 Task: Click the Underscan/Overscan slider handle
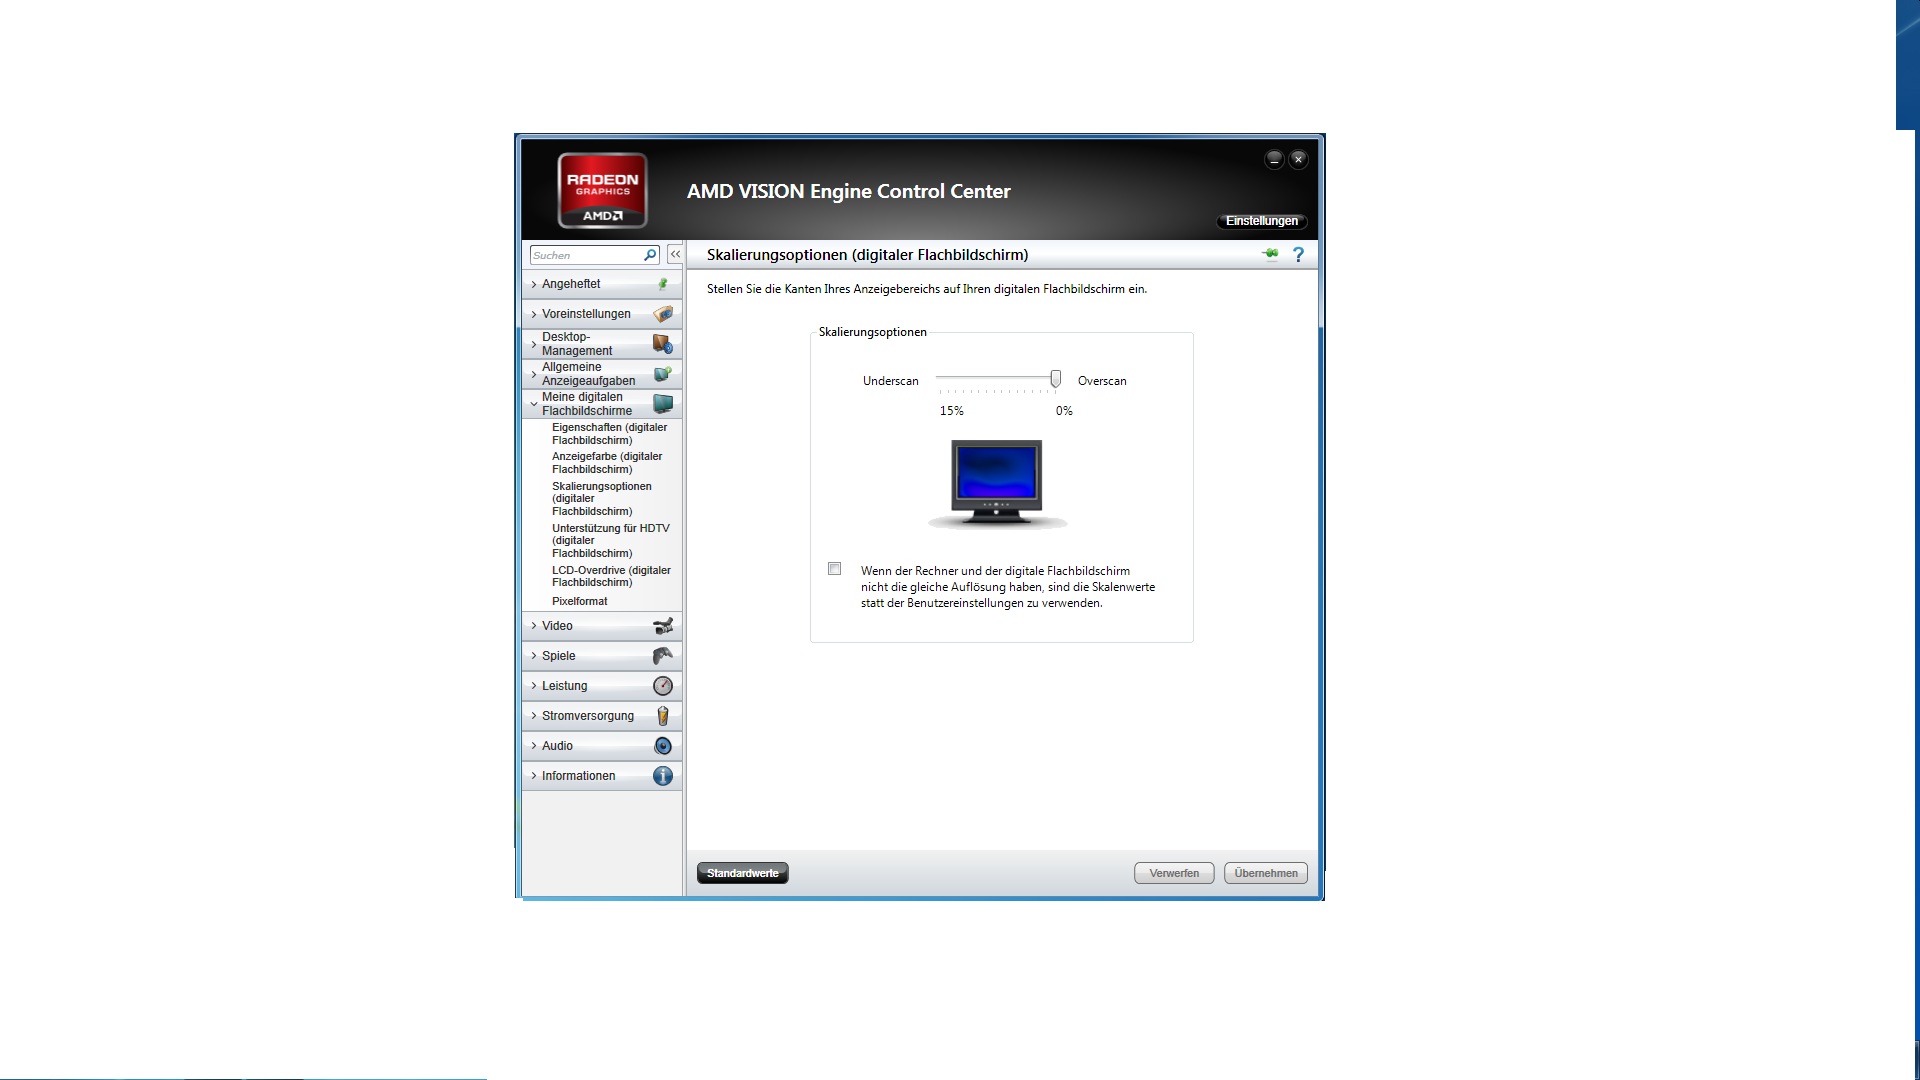tap(1055, 379)
